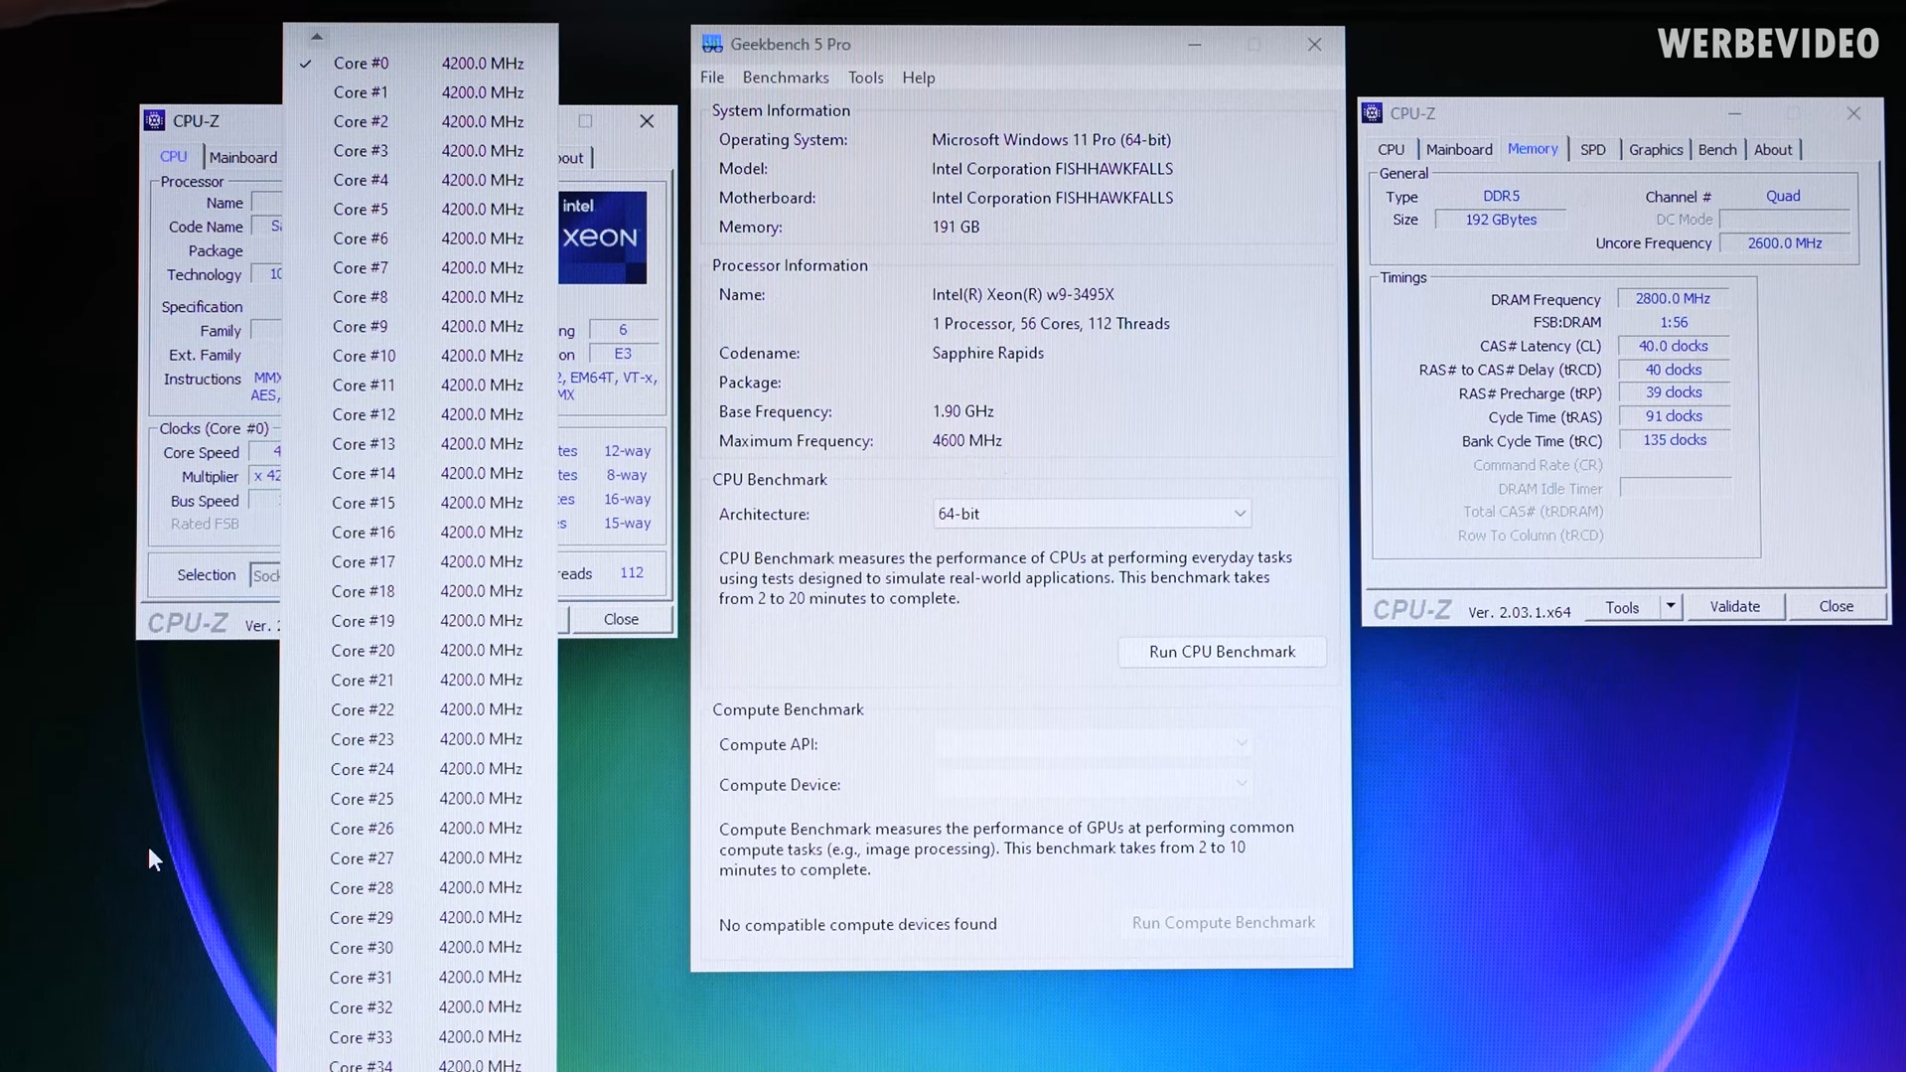Minimize the Geekbench 5 Pro window
Image resolution: width=1906 pixels, height=1072 pixels.
click(1194, 45)
